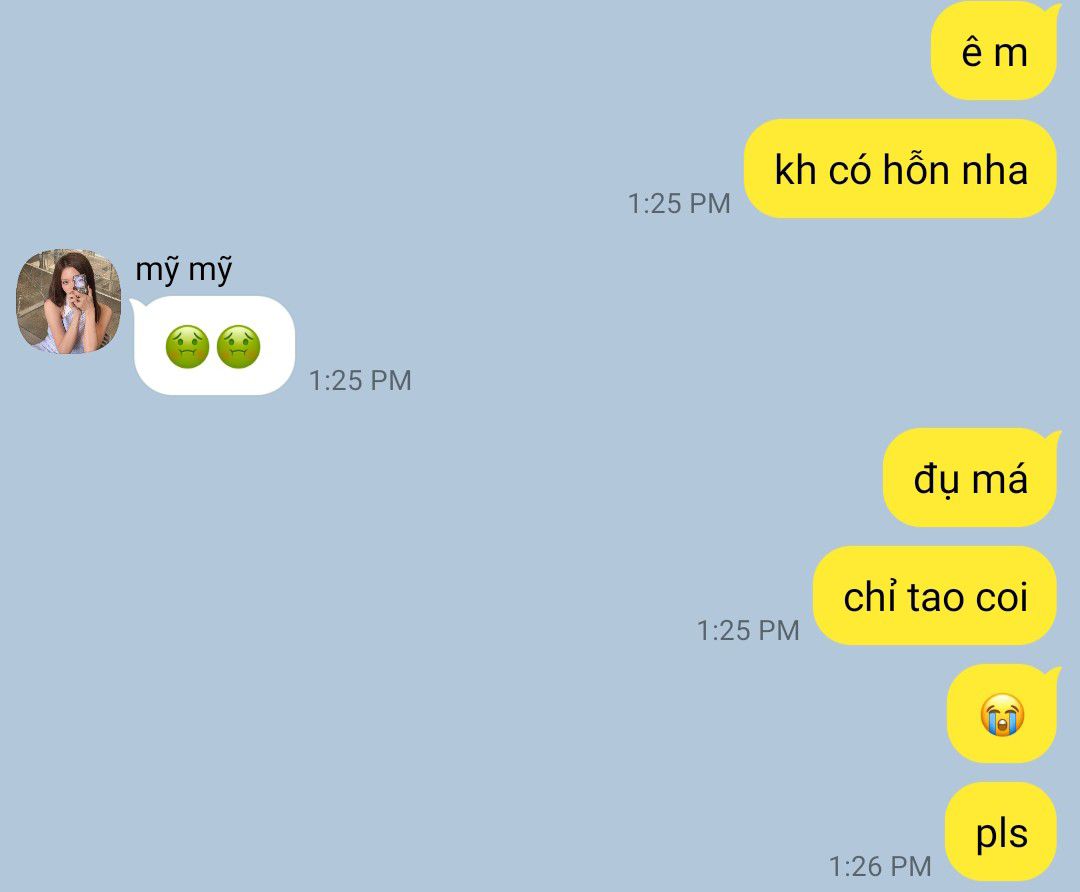Tap the "chỉ tao coi" message bubble
1080x892 pixels.
(935, 596)
